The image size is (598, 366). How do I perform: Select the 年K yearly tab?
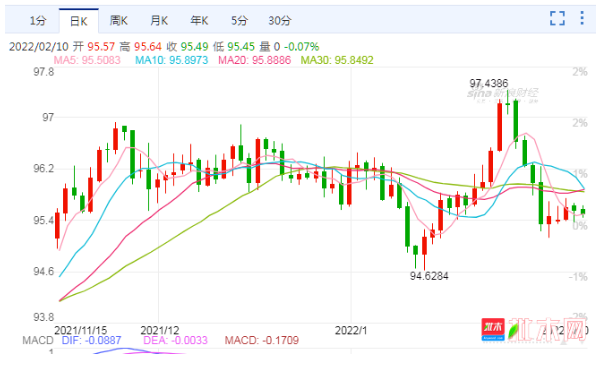pyautogui.click(x=199, y=21)
